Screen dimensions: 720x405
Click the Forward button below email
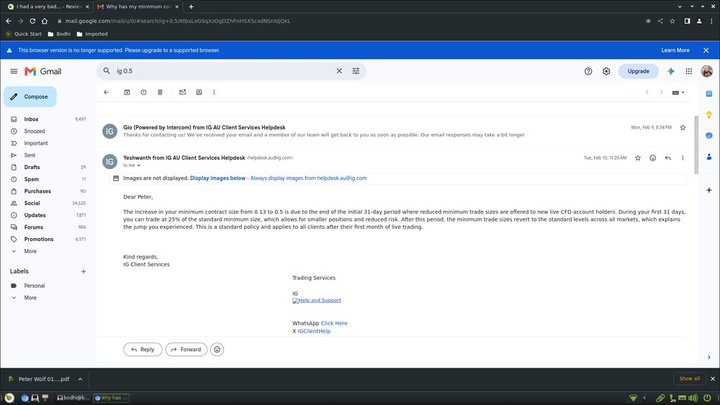[186, 349]
